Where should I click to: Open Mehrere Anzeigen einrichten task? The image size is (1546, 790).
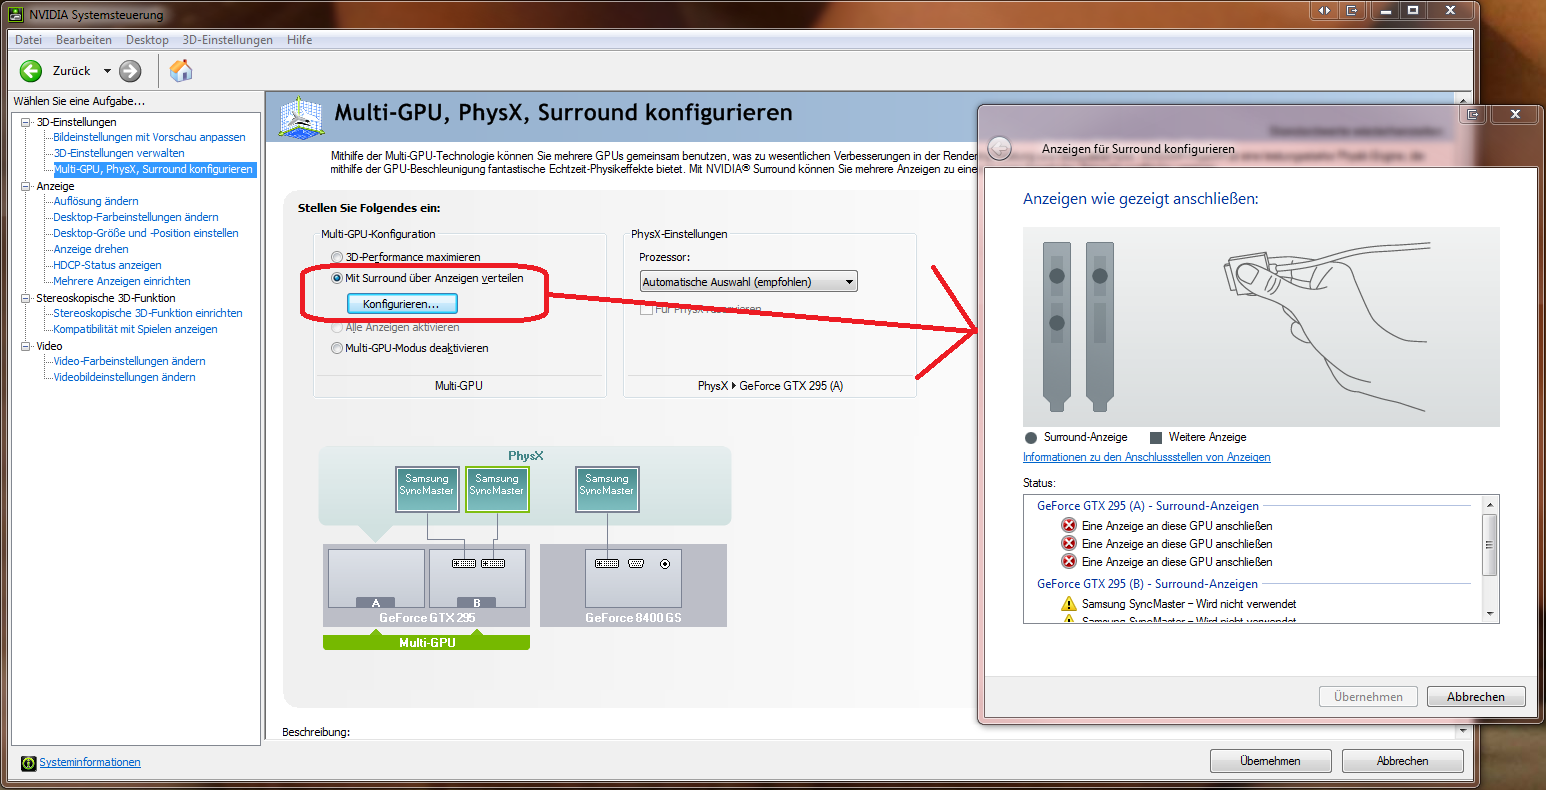click(122, 281)
